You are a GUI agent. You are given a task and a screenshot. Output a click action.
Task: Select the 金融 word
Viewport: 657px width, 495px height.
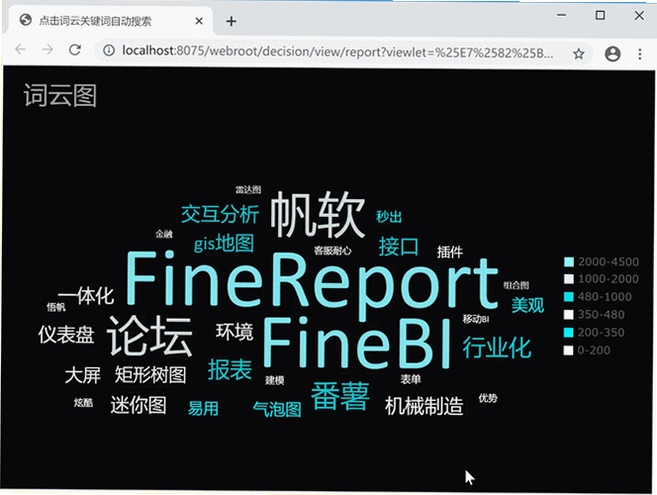tap(164, 234)
